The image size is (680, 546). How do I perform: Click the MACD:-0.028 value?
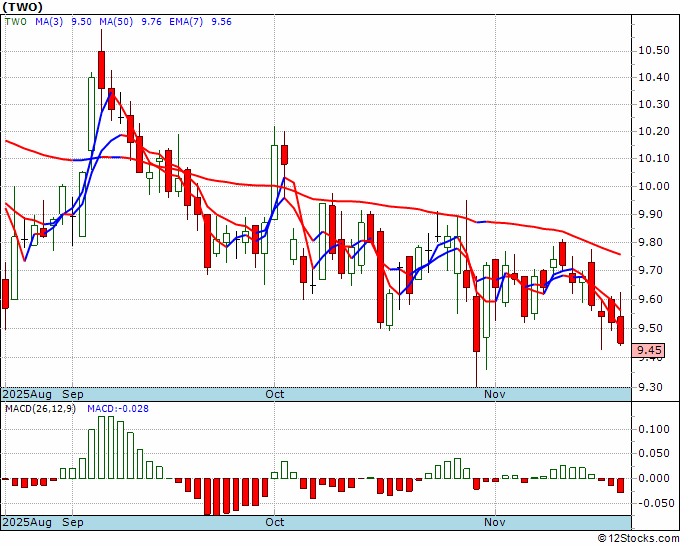(118, 409)
